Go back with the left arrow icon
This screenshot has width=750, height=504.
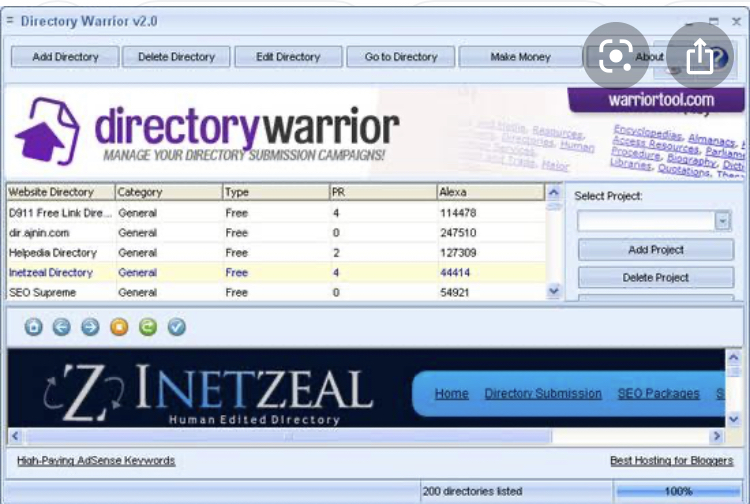62,327
